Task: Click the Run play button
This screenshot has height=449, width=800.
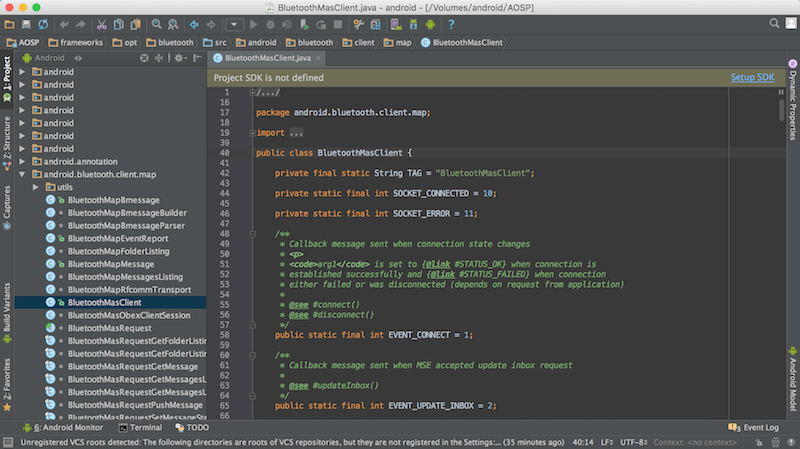Action: click(x=254, y=24)
